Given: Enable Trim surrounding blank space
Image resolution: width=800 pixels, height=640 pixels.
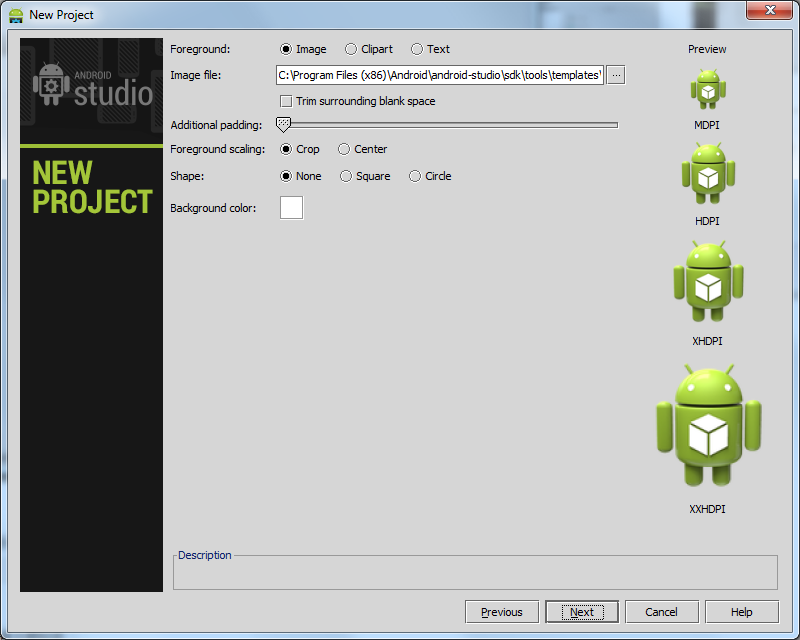Looking at the screenshot, I should tap(286, 101).
